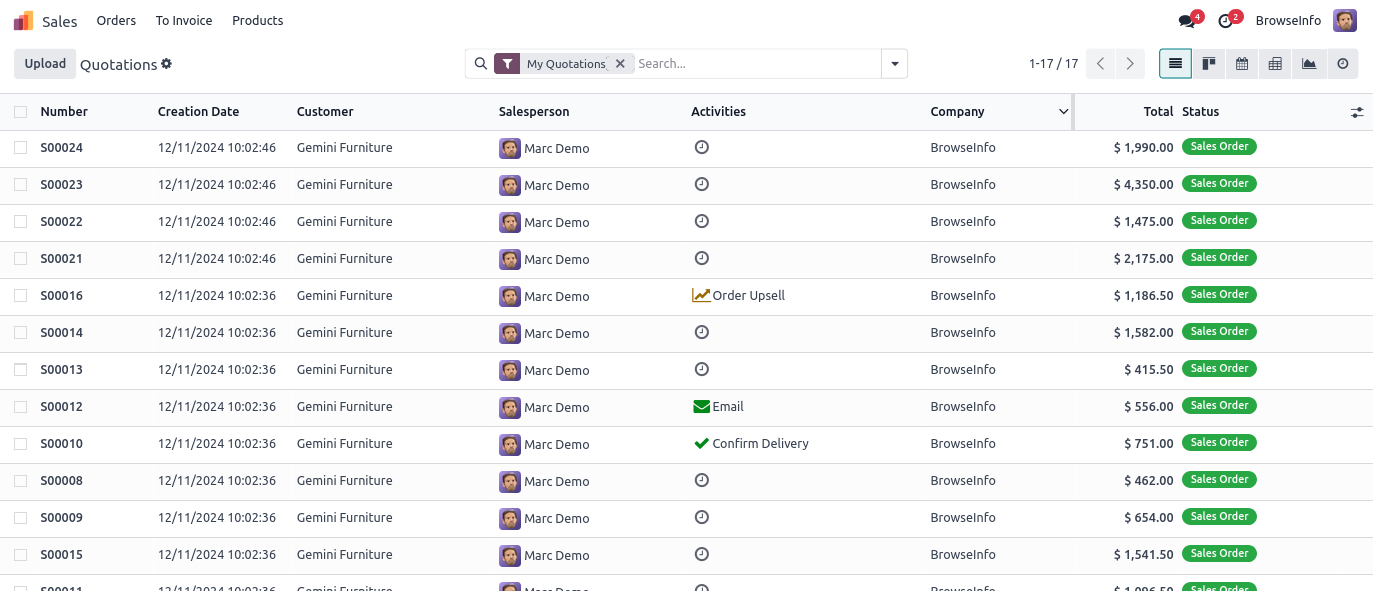The height and width of the screenshot is (591, 1373).
Task: Remove the My Quotations filter
Action: [620, 64]
